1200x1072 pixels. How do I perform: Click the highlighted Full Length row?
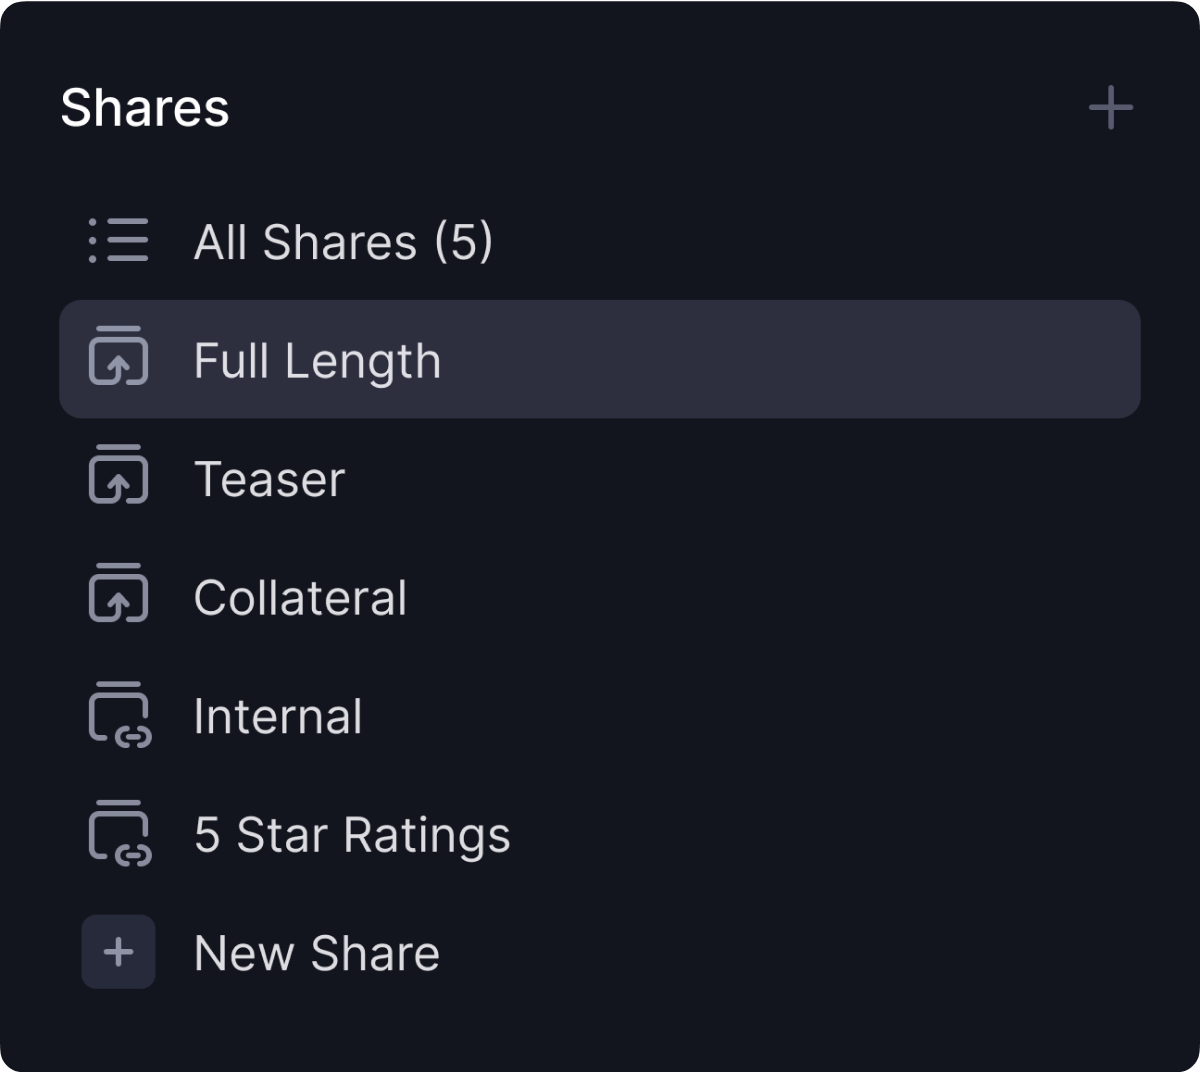click(x=600, y=359)
